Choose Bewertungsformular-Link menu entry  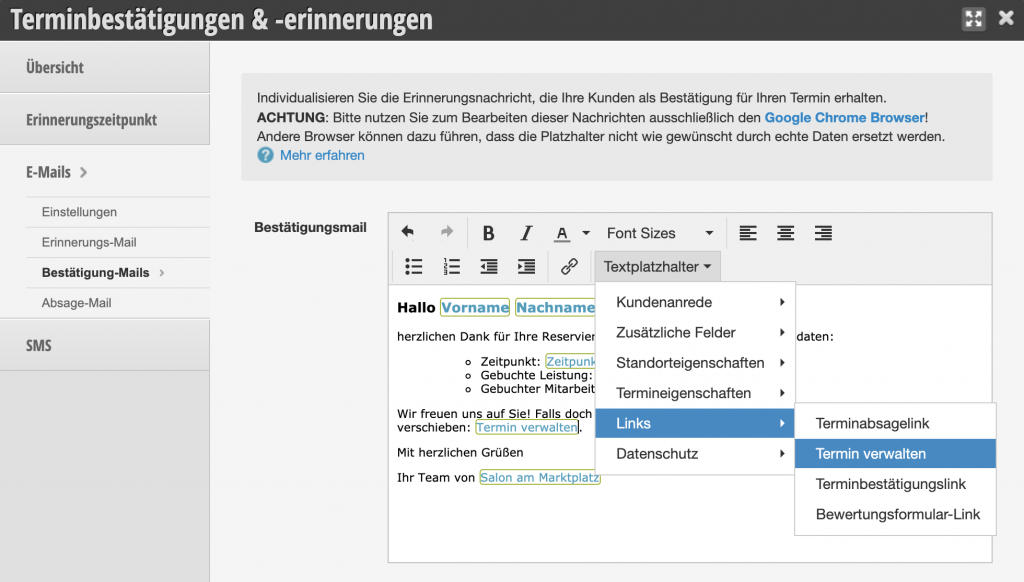click(897, 514)
